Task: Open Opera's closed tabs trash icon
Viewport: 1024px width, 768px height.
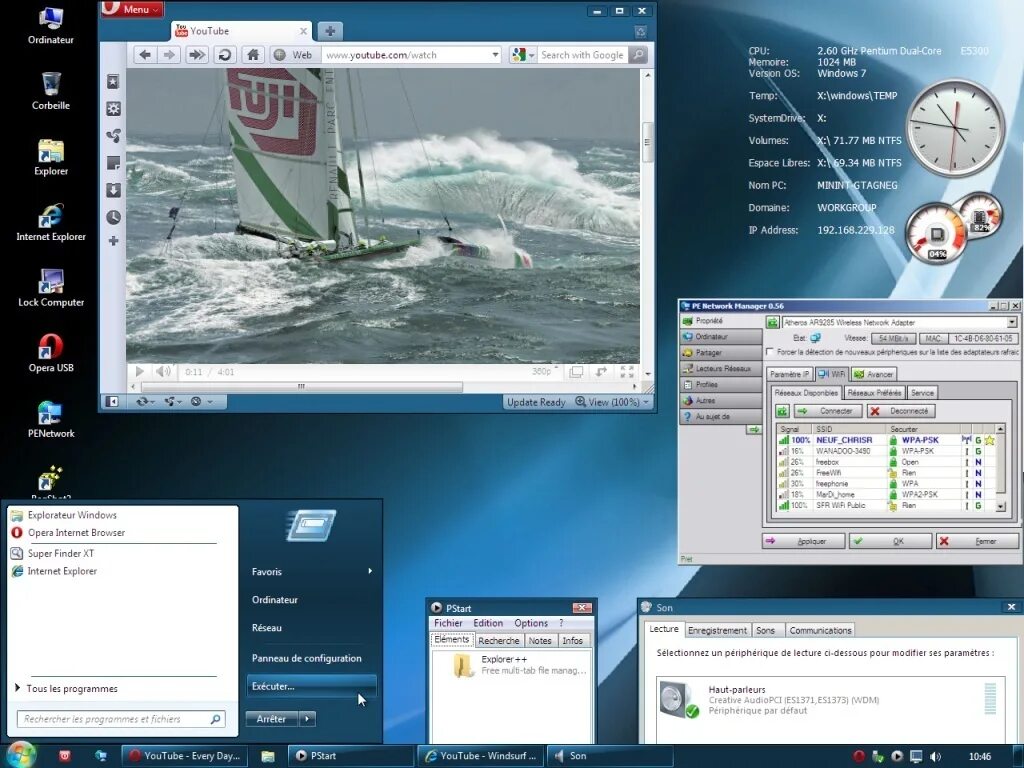Action: pyautogui.click(x=641, y=31)
